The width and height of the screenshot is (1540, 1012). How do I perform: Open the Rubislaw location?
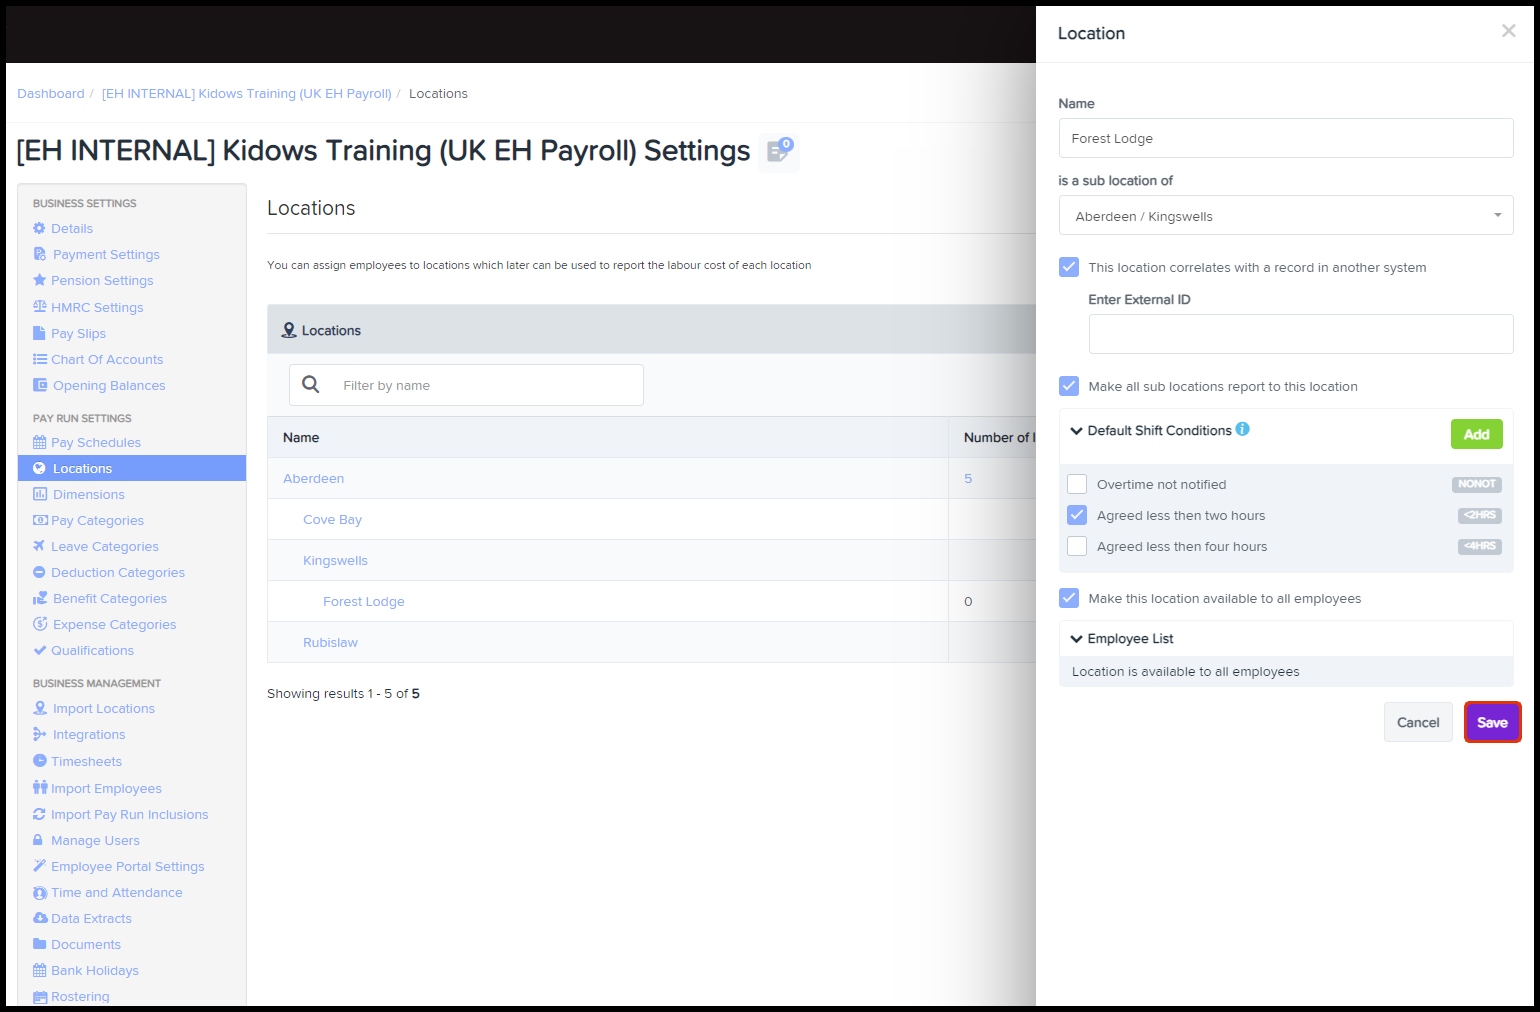[330, 642]
